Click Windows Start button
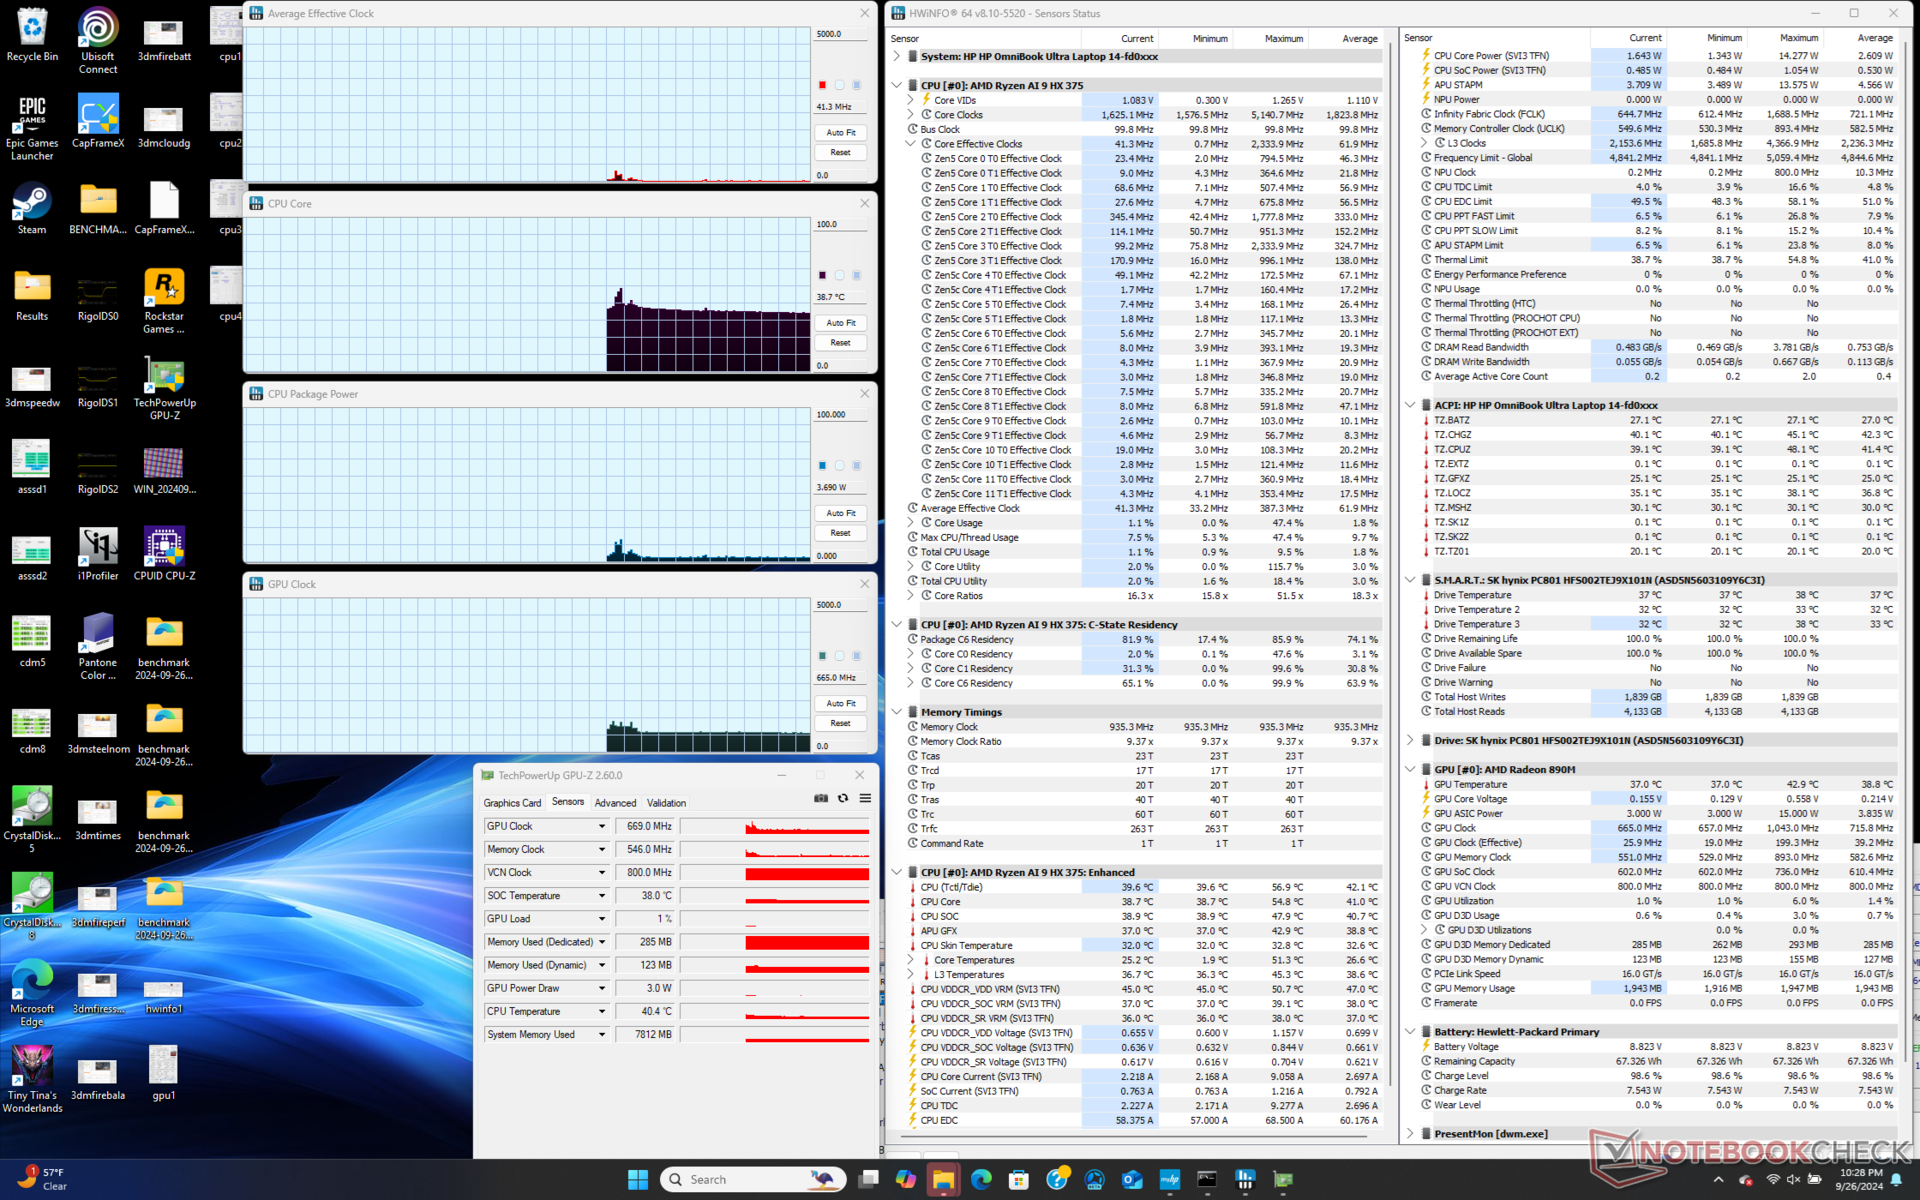 (638, 1180)
